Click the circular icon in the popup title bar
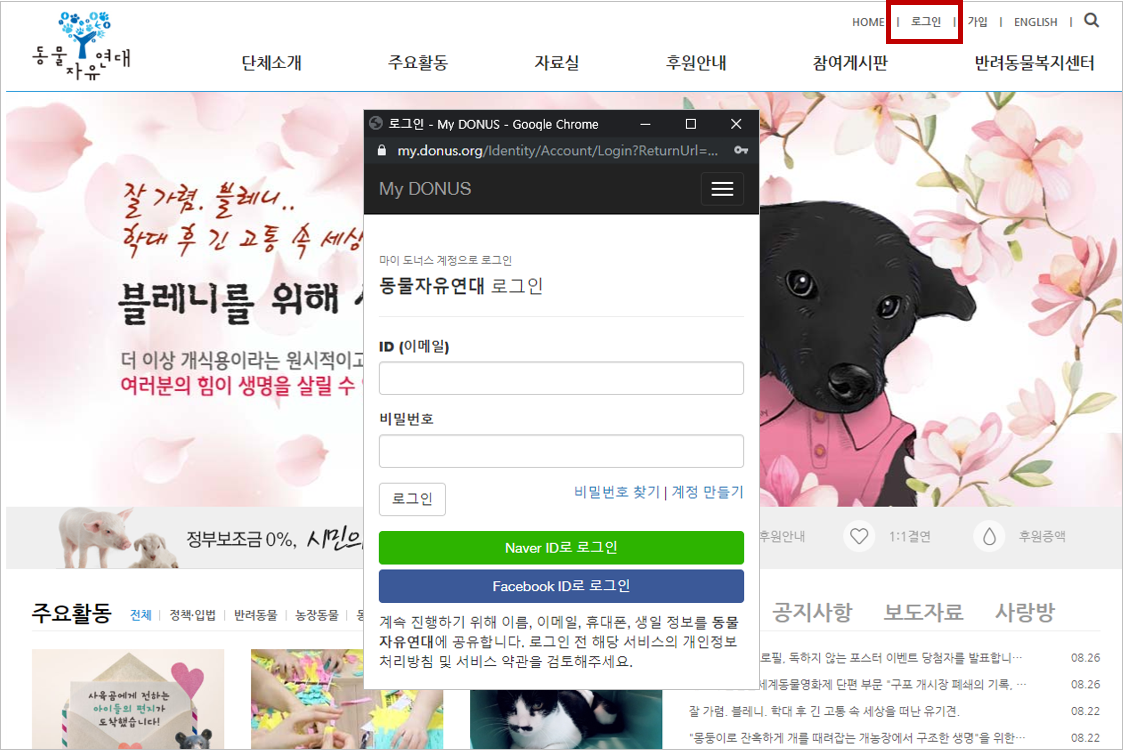Viewport: 1123px width, 750px height. 375,123
